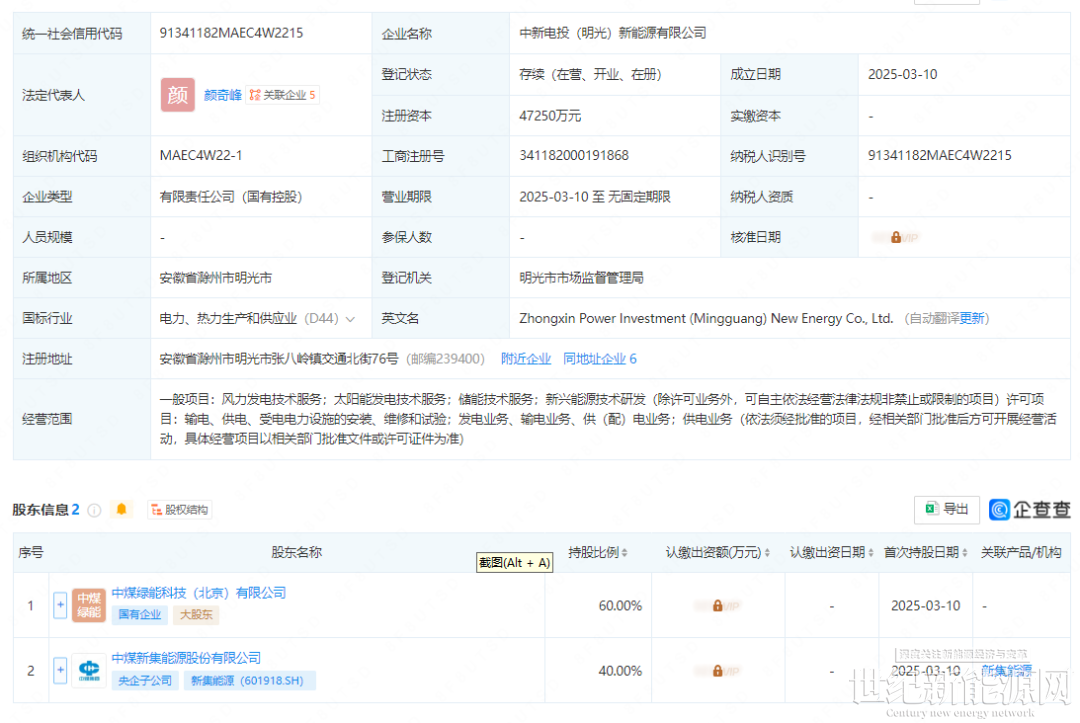Open the 附近企业 nearby companies link

(x=526, y=359)
